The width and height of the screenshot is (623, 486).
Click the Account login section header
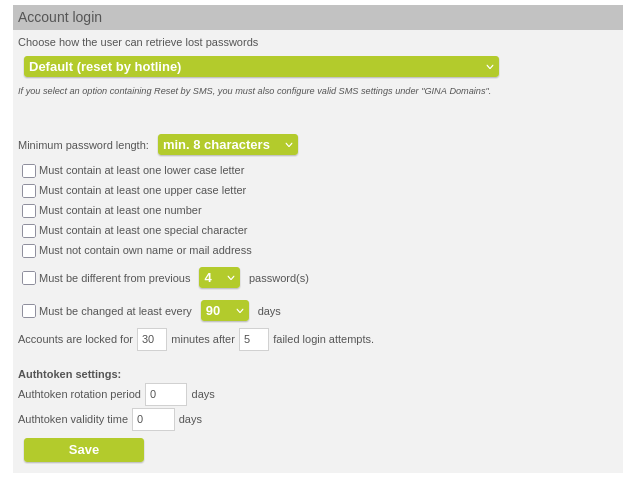(x=60, y=17)
